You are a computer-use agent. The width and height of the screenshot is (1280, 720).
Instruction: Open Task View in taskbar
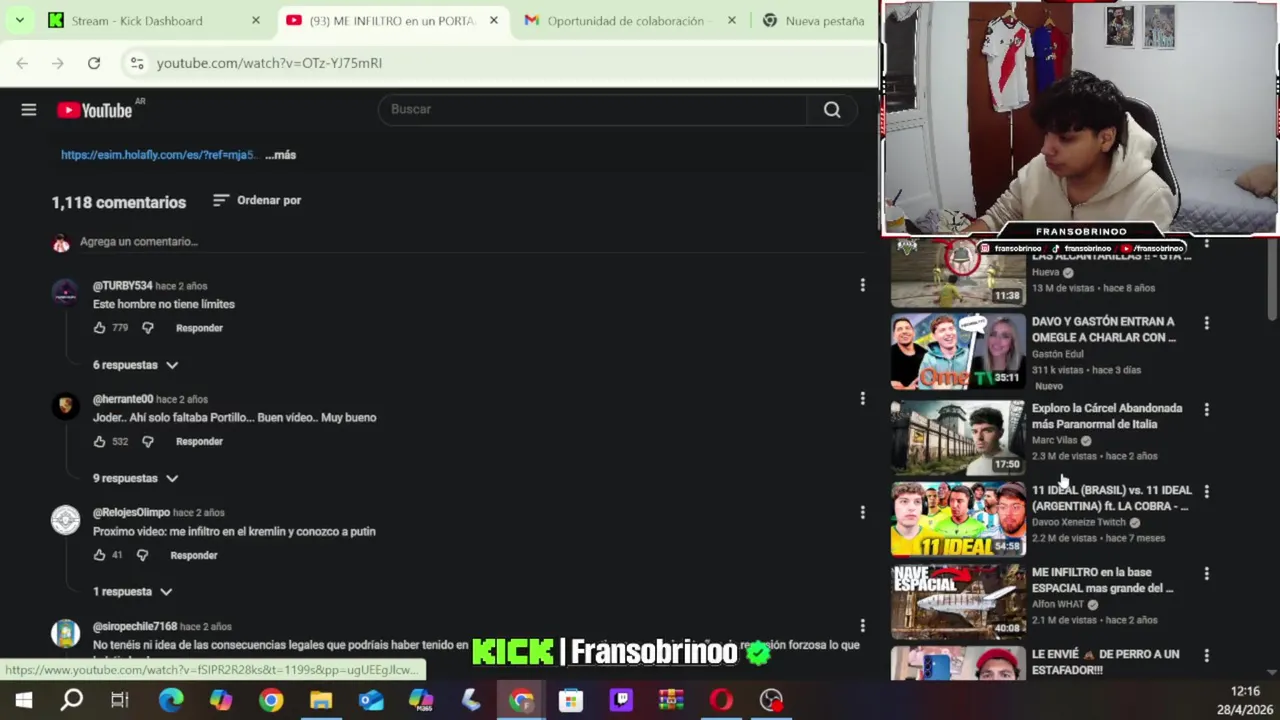pyautogui.click(x=120, y=700)
